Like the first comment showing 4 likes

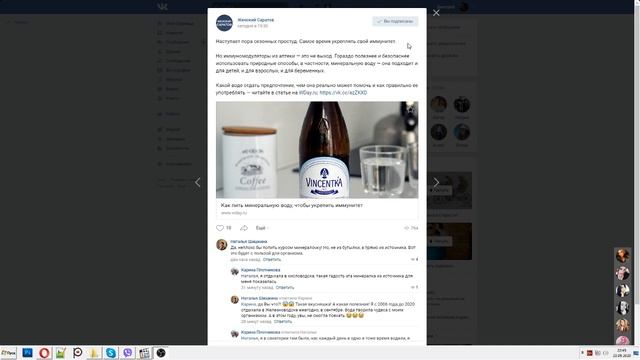[414, 260]
